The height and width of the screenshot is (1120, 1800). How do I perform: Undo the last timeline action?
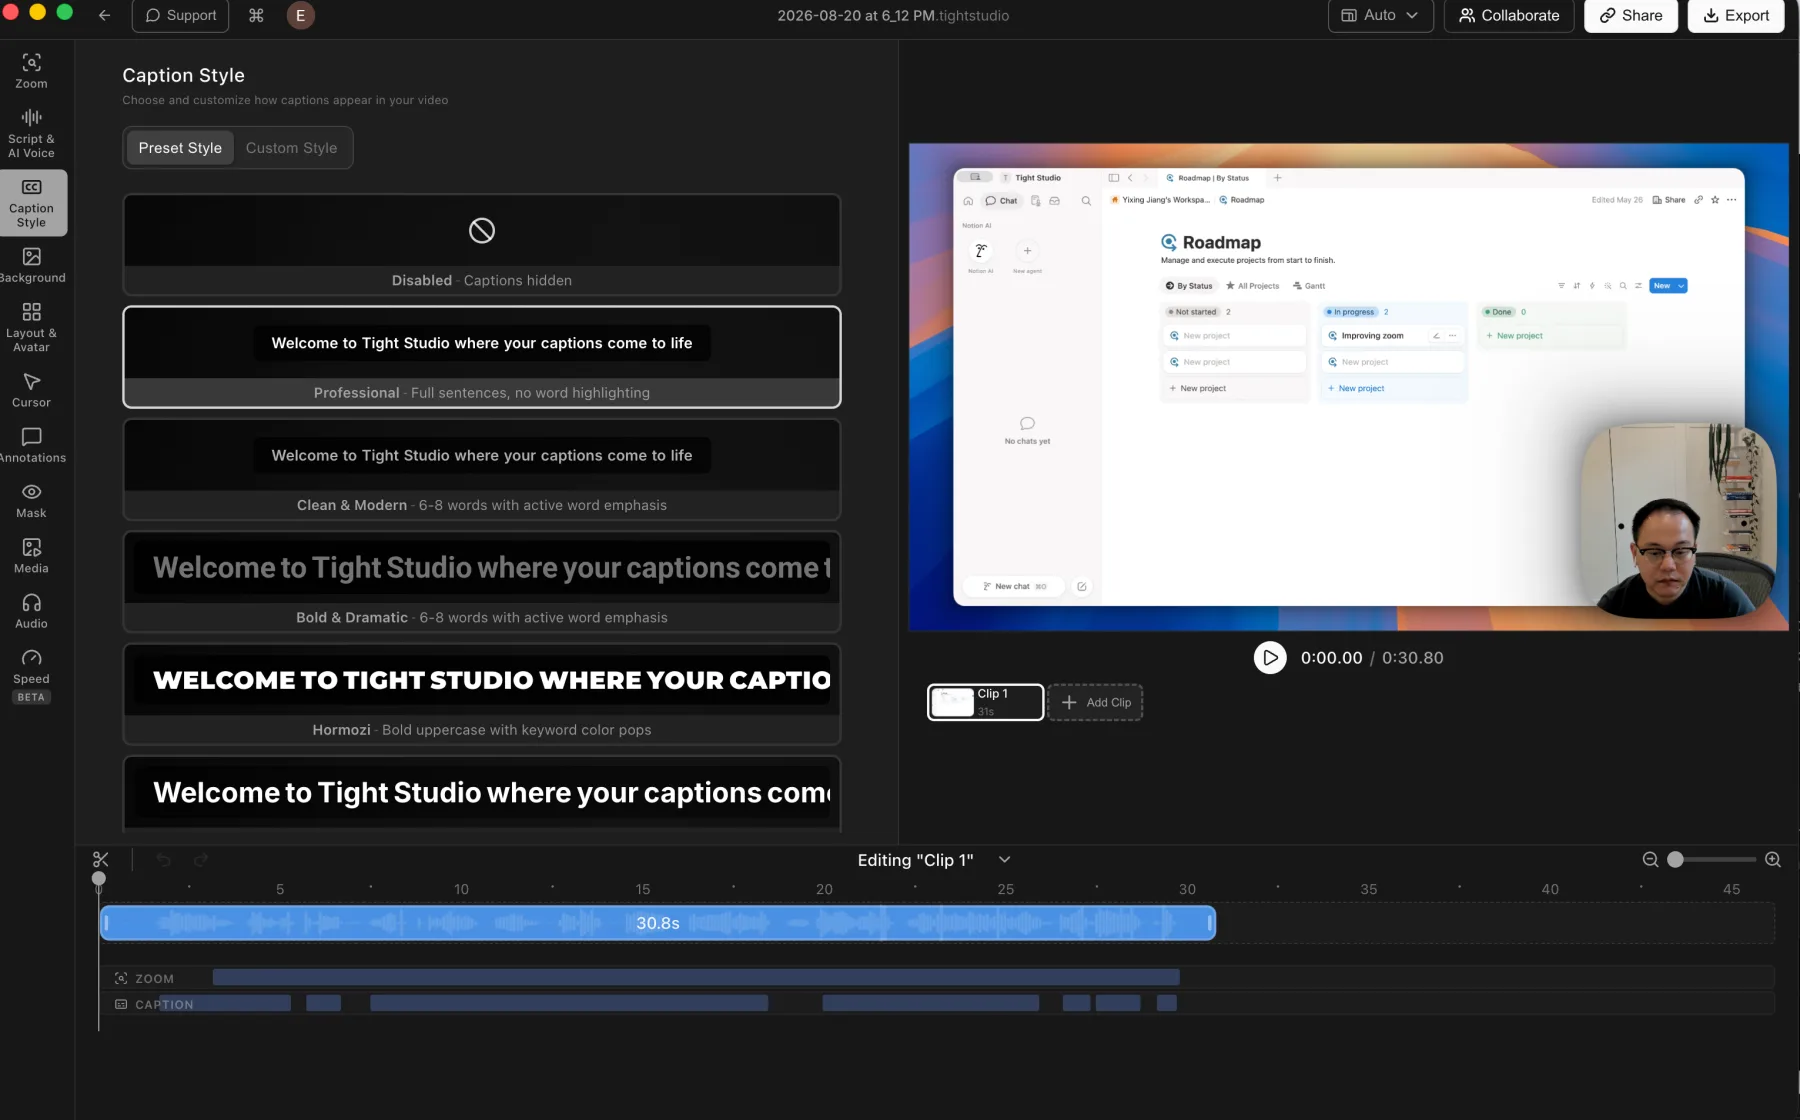tap(163, 860)
